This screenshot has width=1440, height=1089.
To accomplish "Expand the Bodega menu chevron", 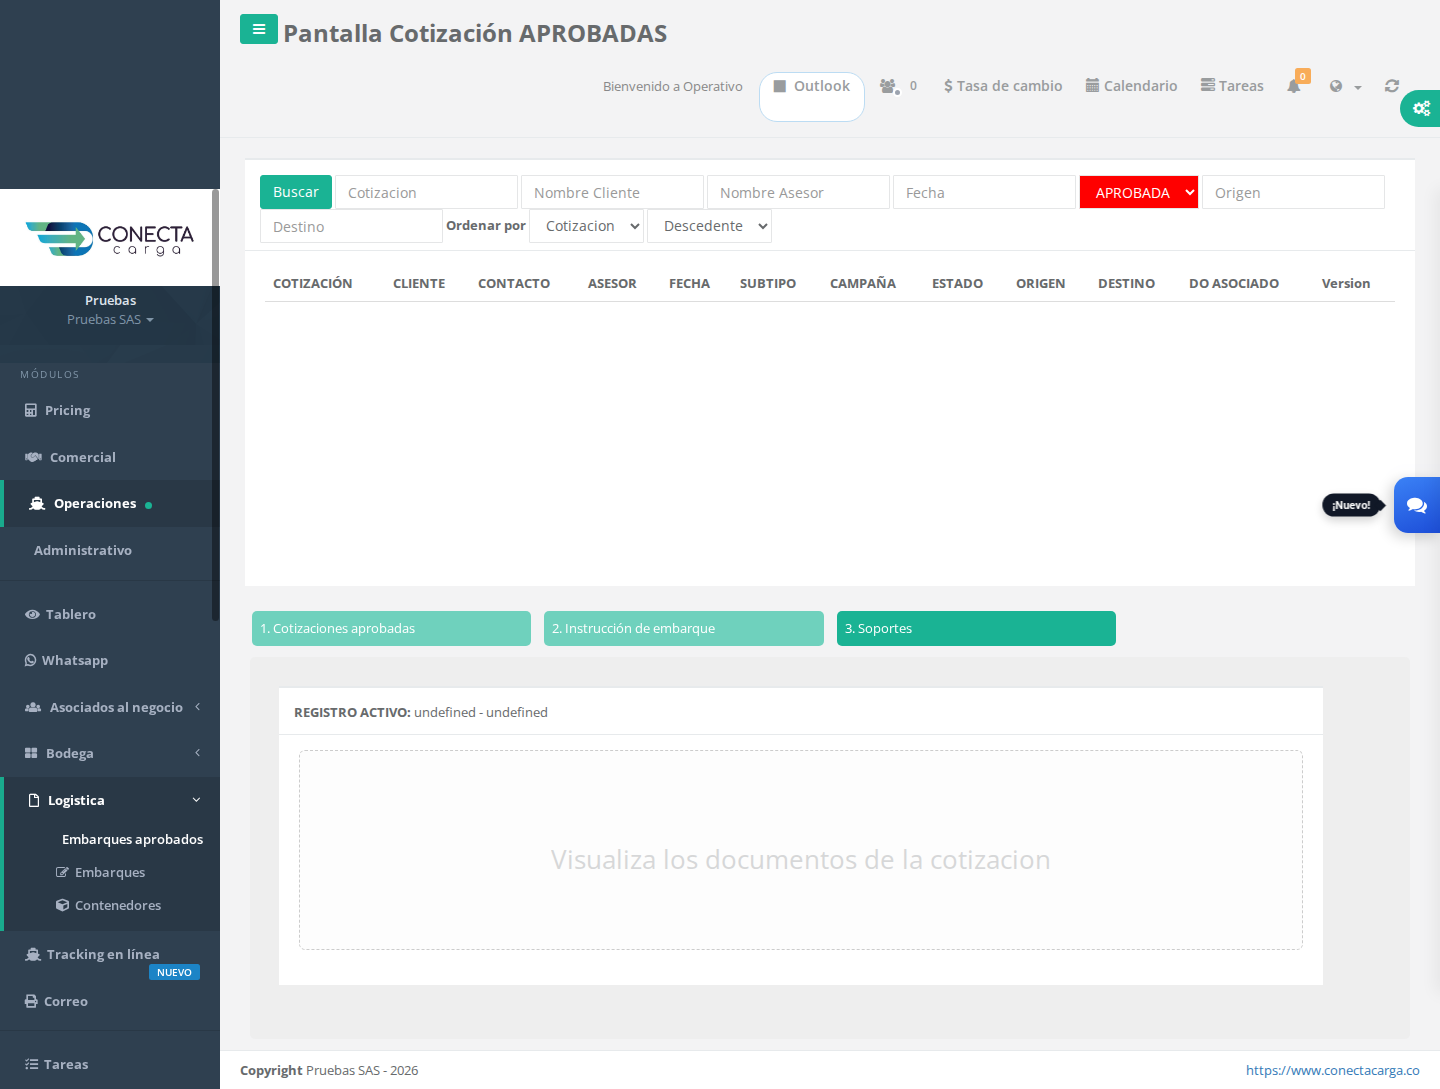I will (x=198, y=753).
